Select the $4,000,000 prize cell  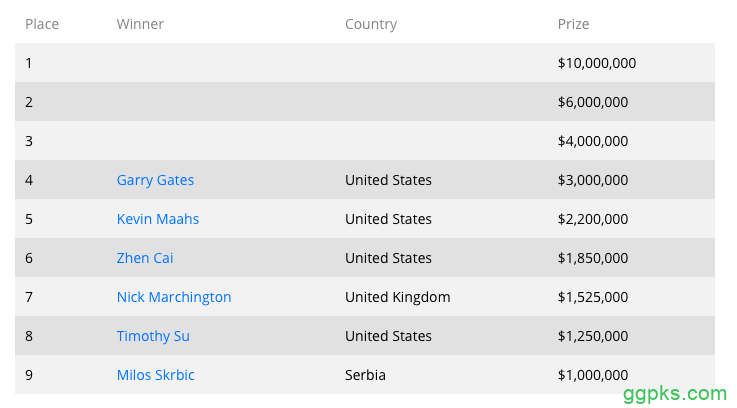pyautogui.click(x=593, y=141)
